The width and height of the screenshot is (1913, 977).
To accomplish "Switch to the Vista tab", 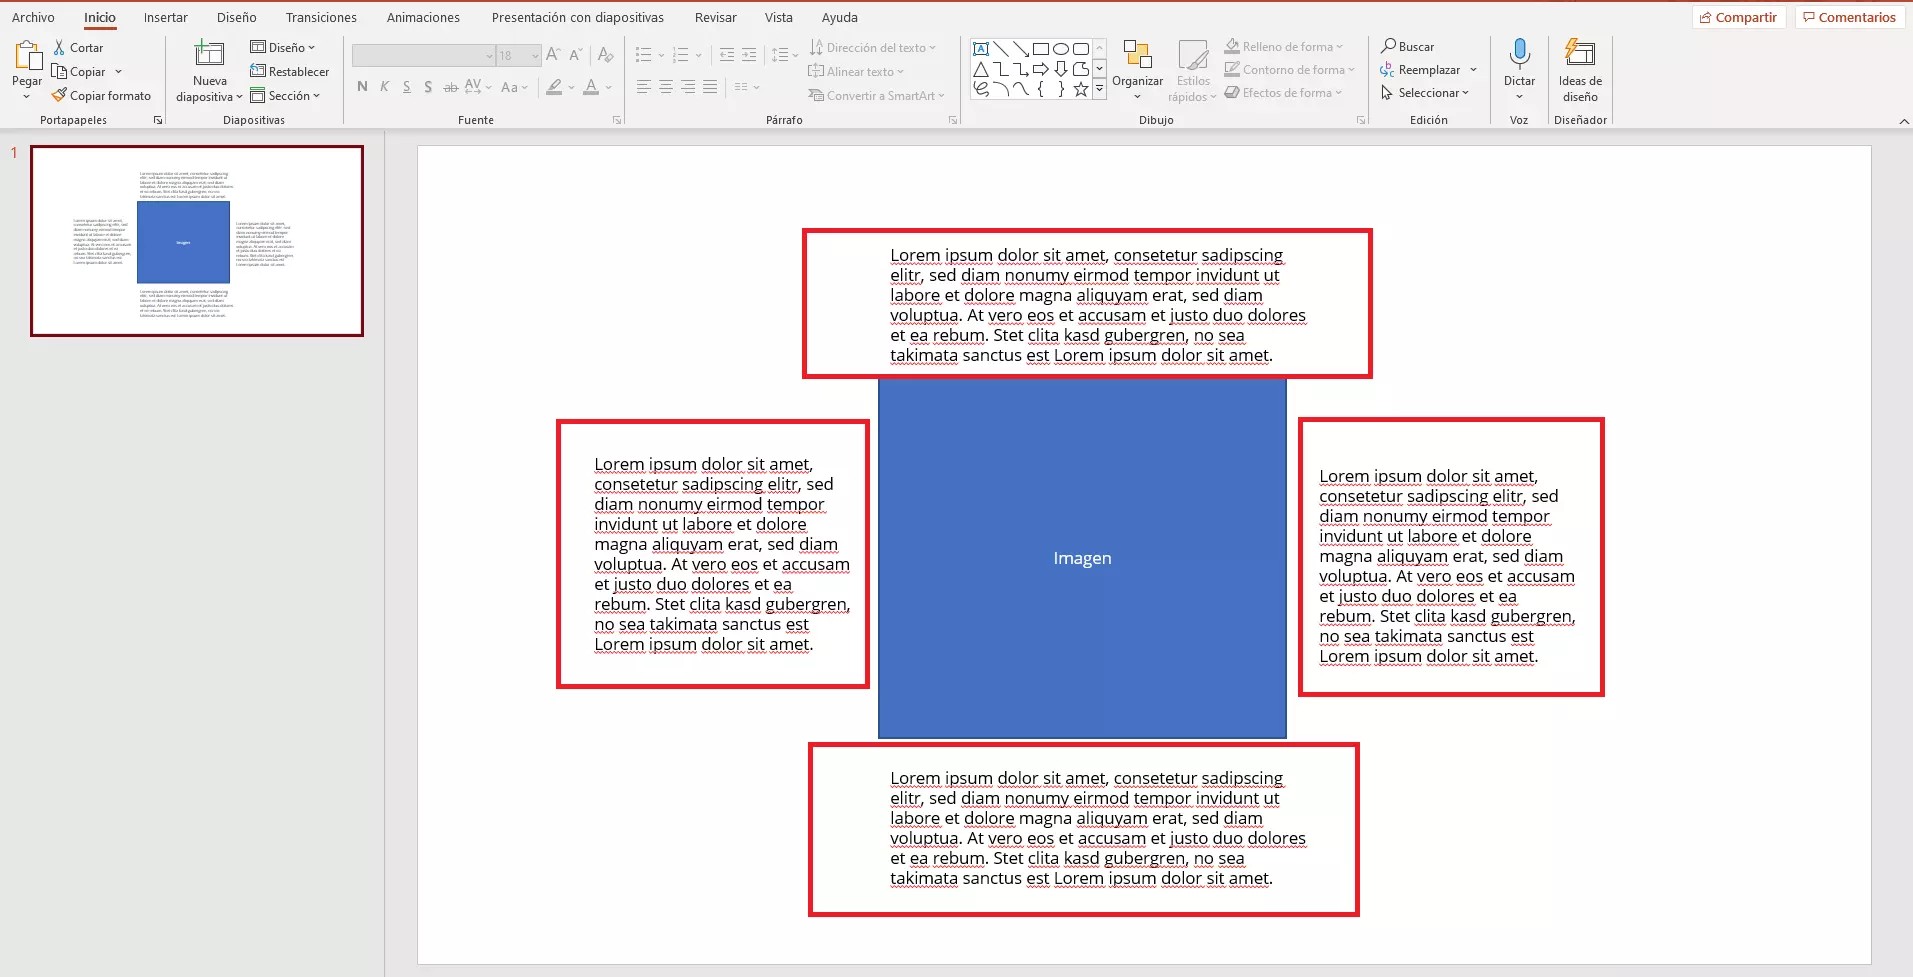I will point(778,17).
